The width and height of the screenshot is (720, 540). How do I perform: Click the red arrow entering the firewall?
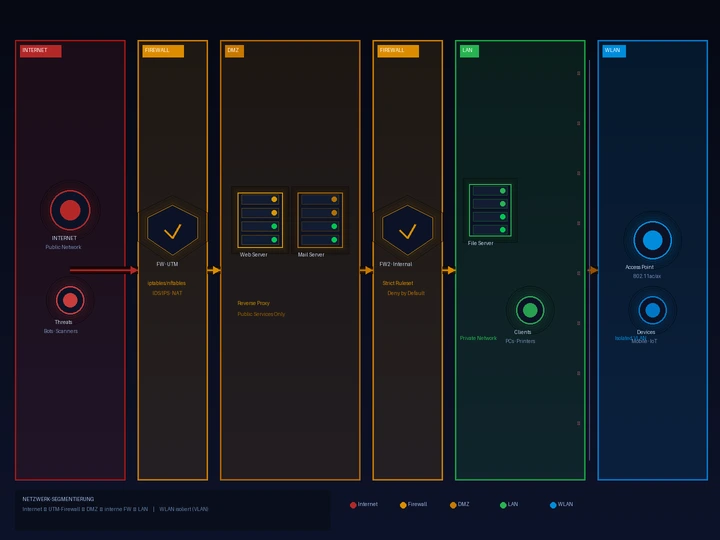click(x=104, y=270)
